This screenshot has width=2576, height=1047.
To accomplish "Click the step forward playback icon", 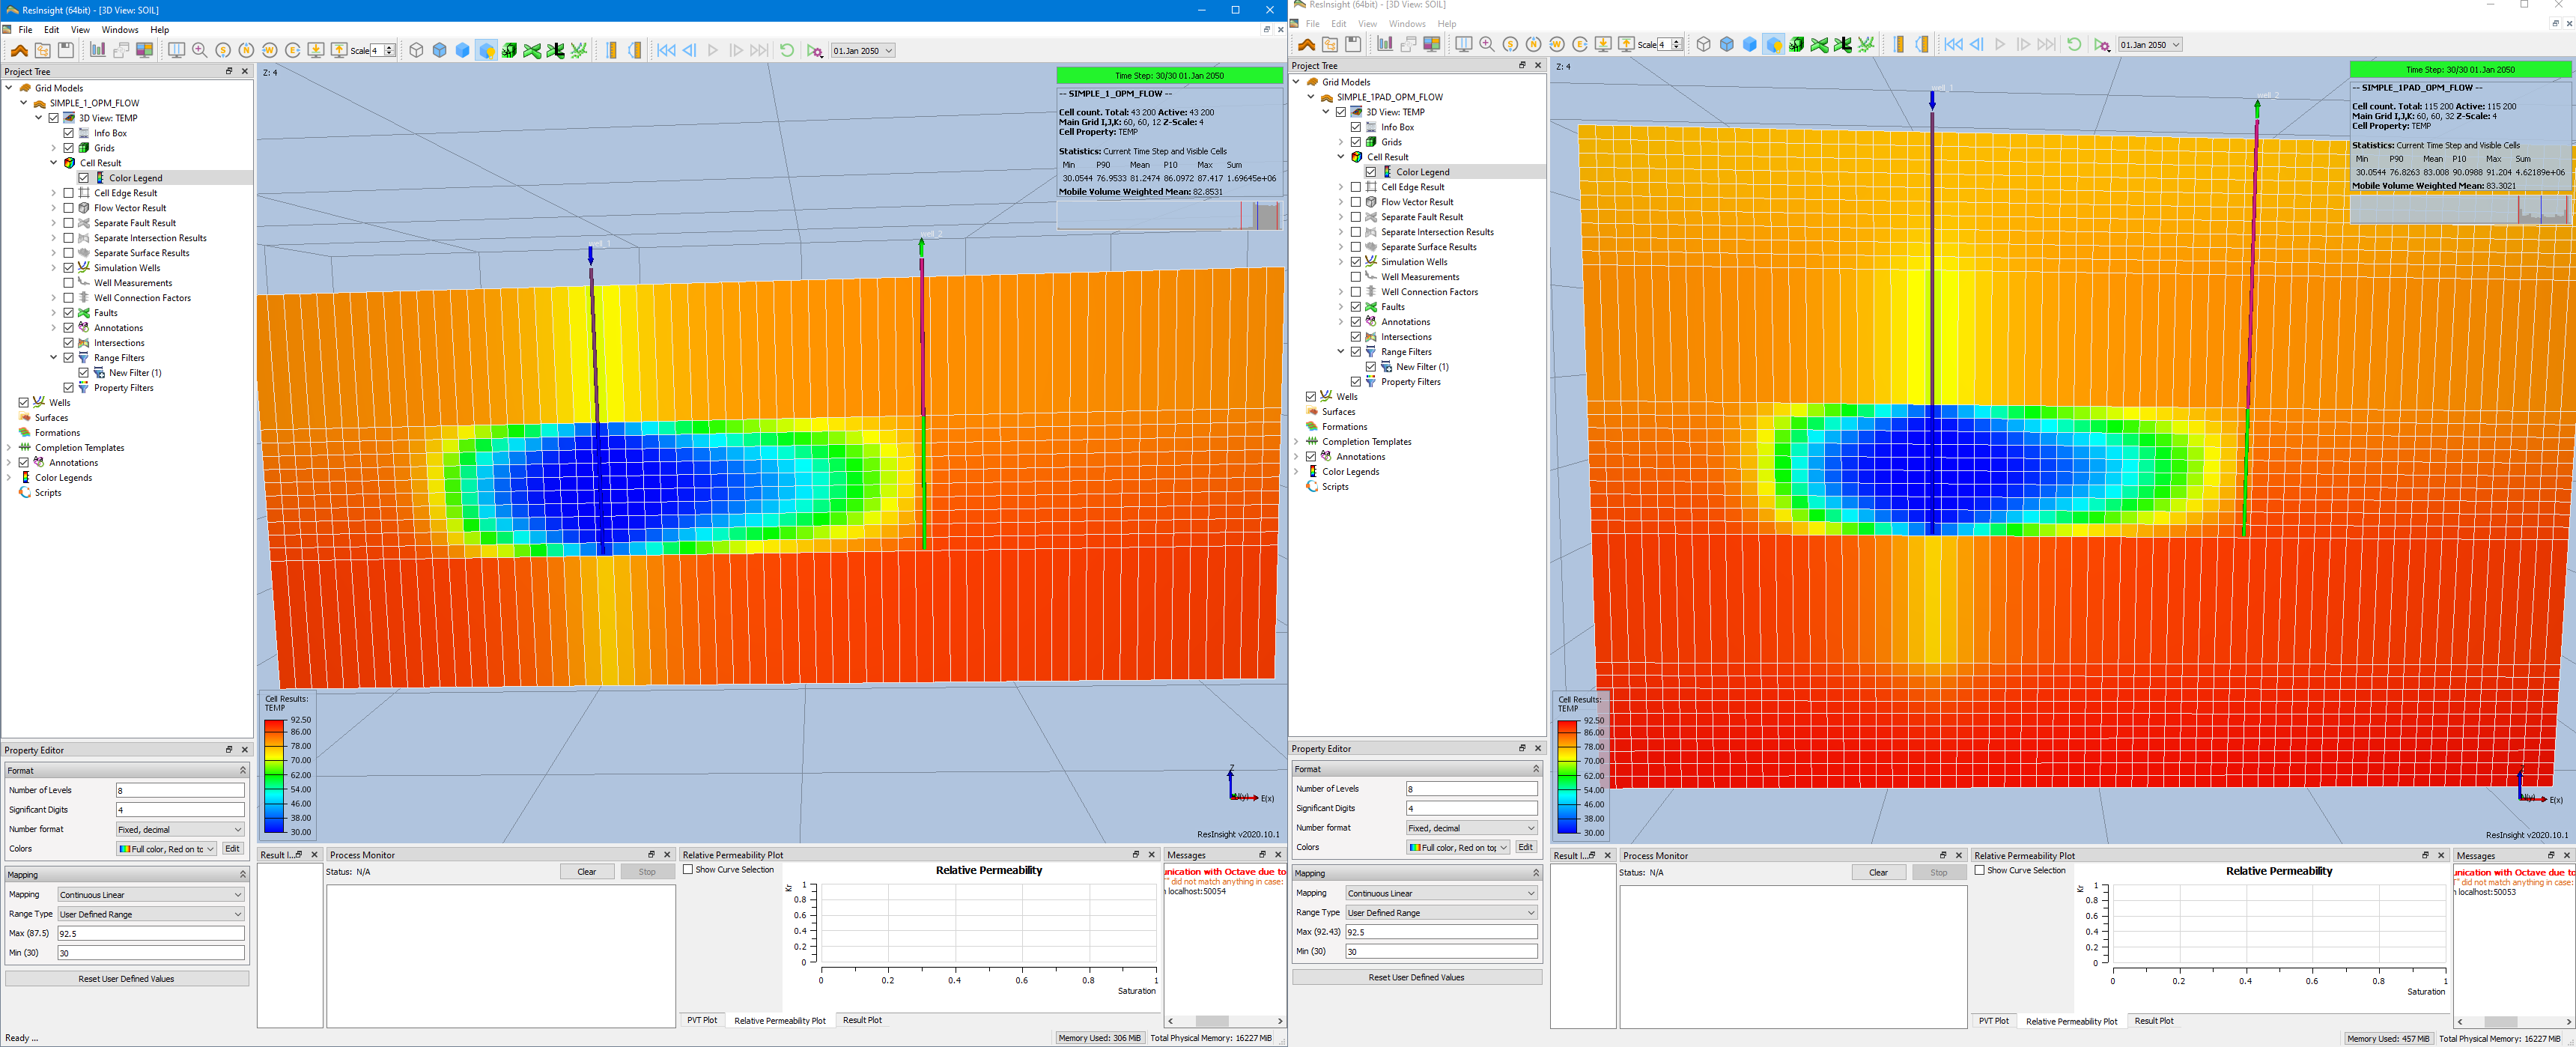I will pyautogui.click(x=736, y=50).
